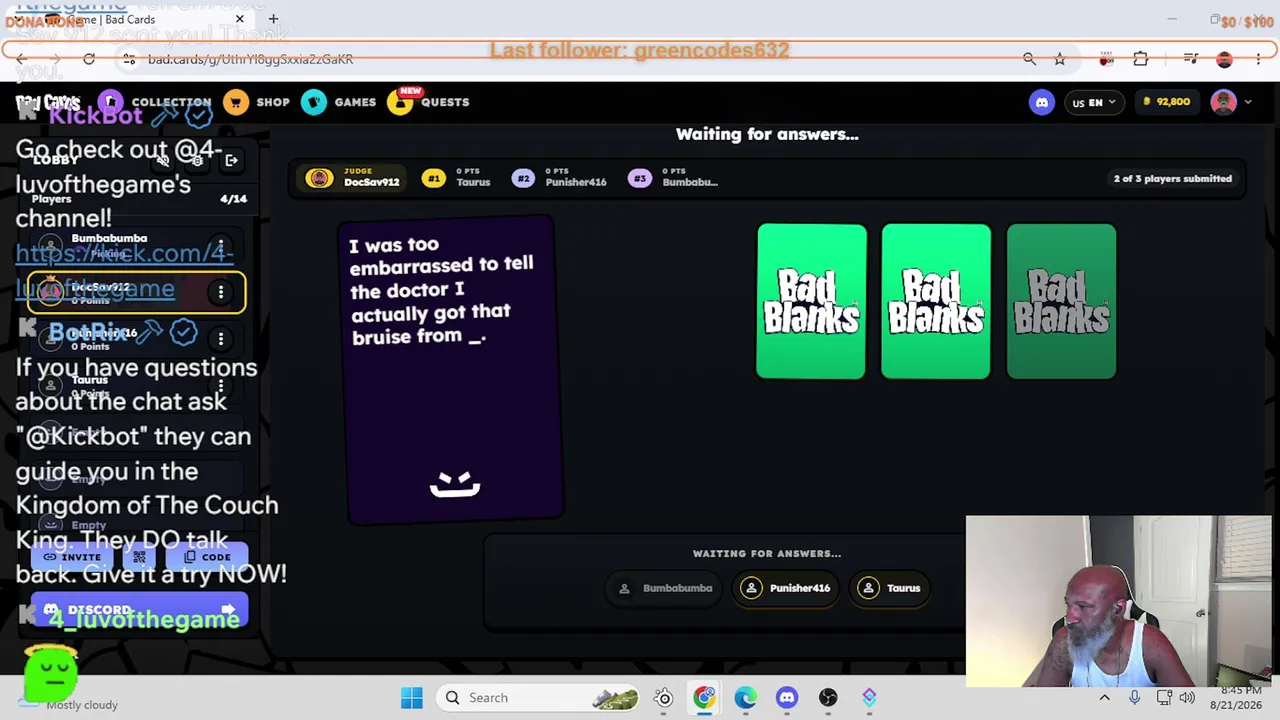Click the Games icon
The image size is (1280, 720).
314,102
